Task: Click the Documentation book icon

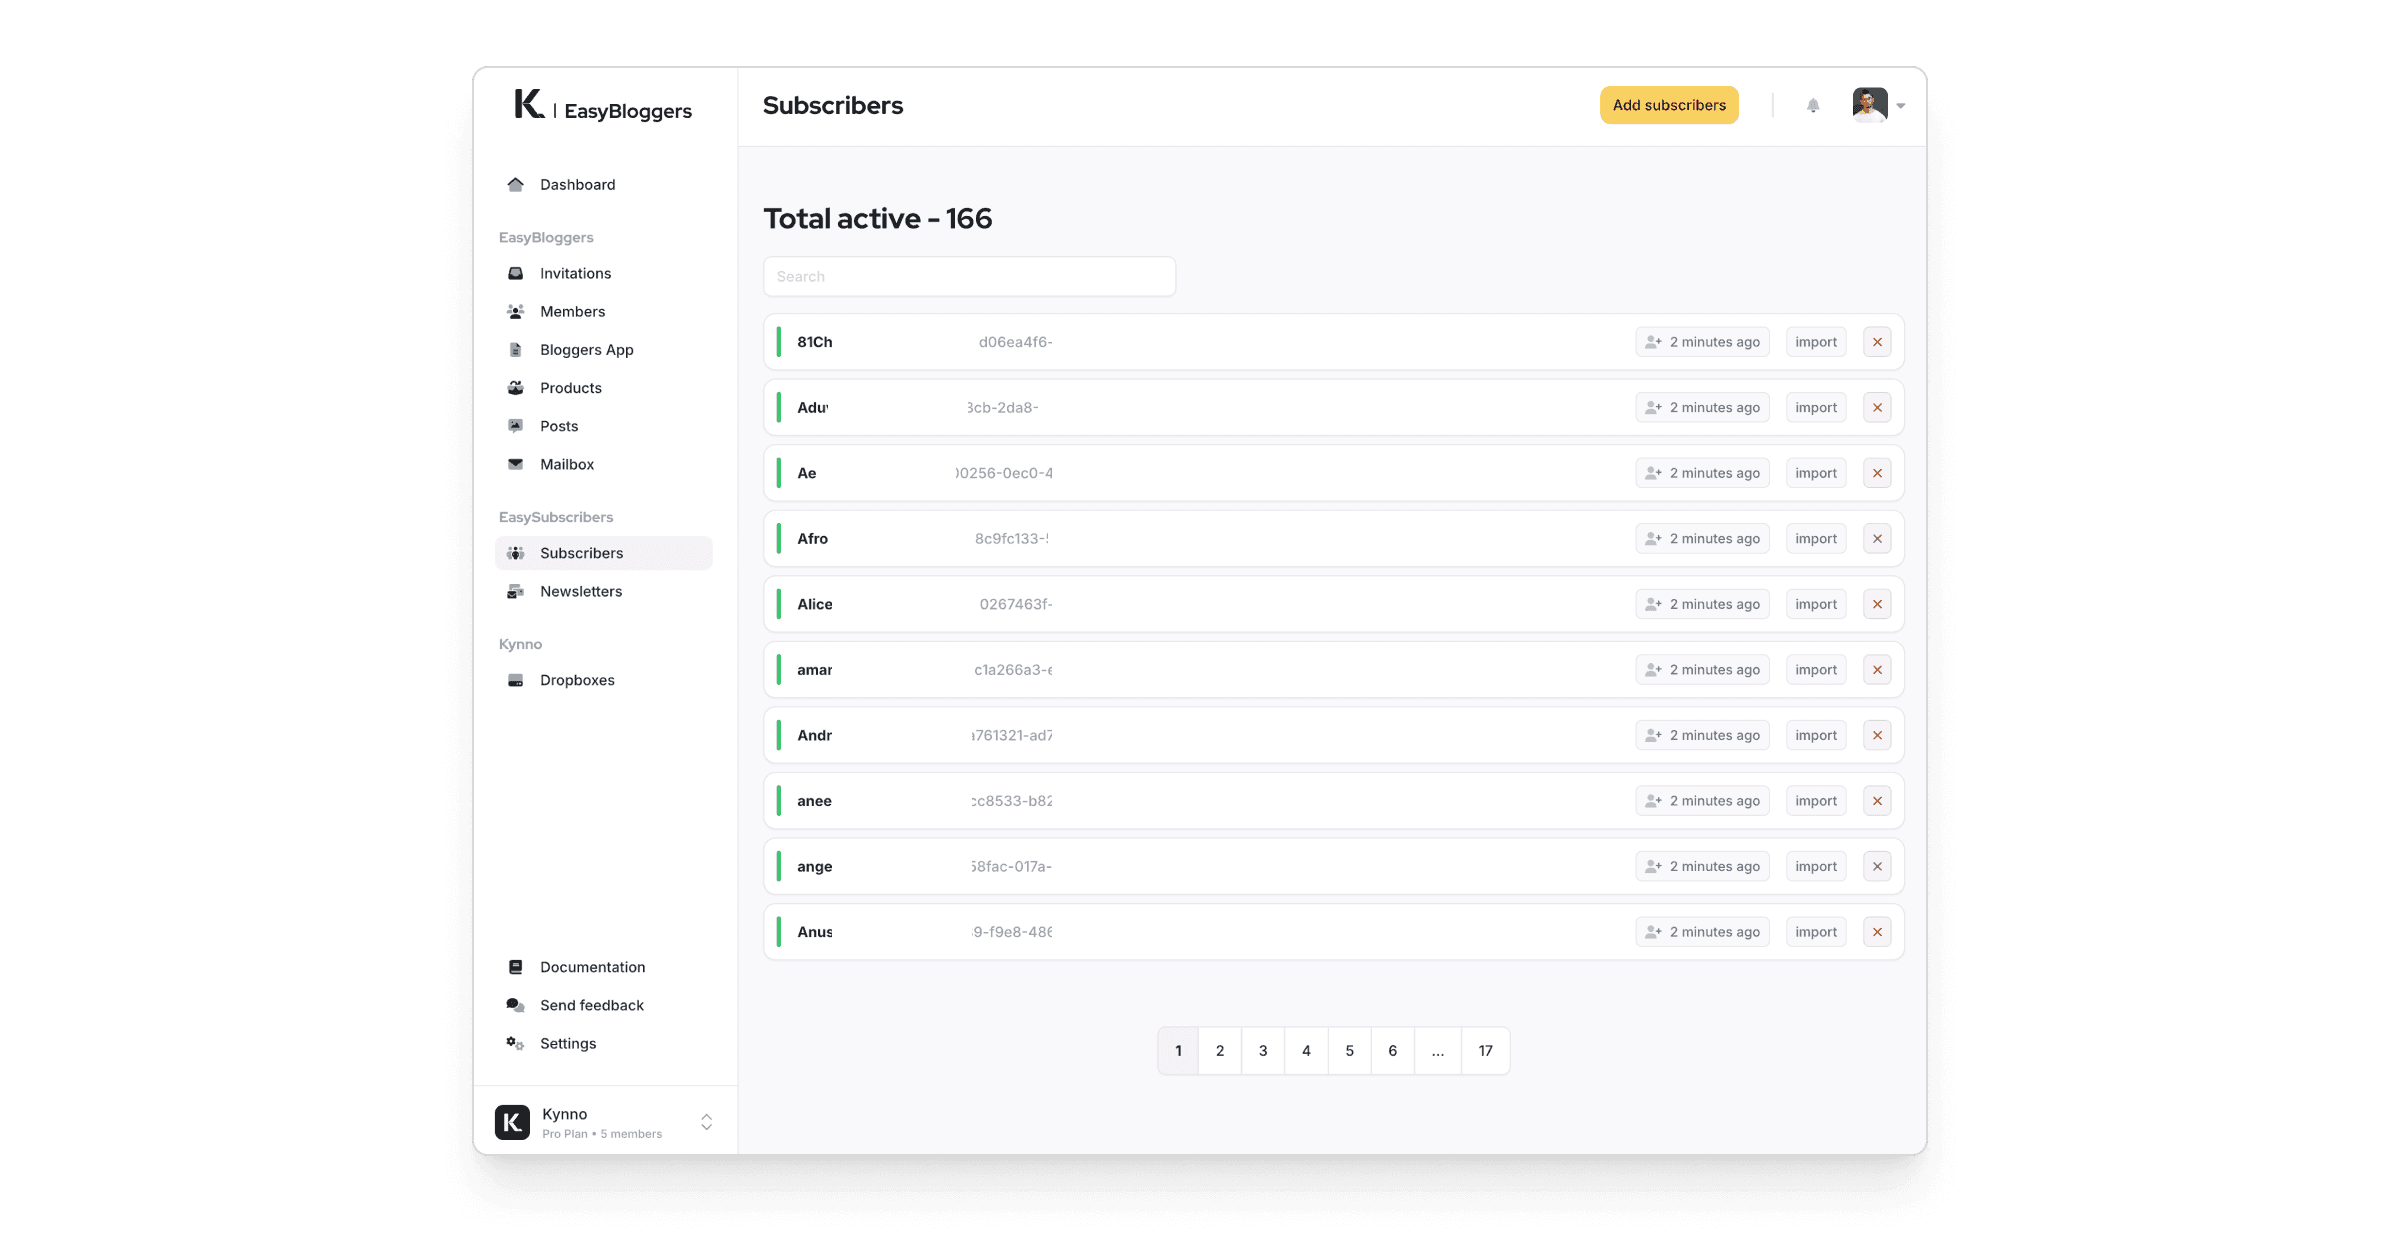Action: [x=515, y=967]
